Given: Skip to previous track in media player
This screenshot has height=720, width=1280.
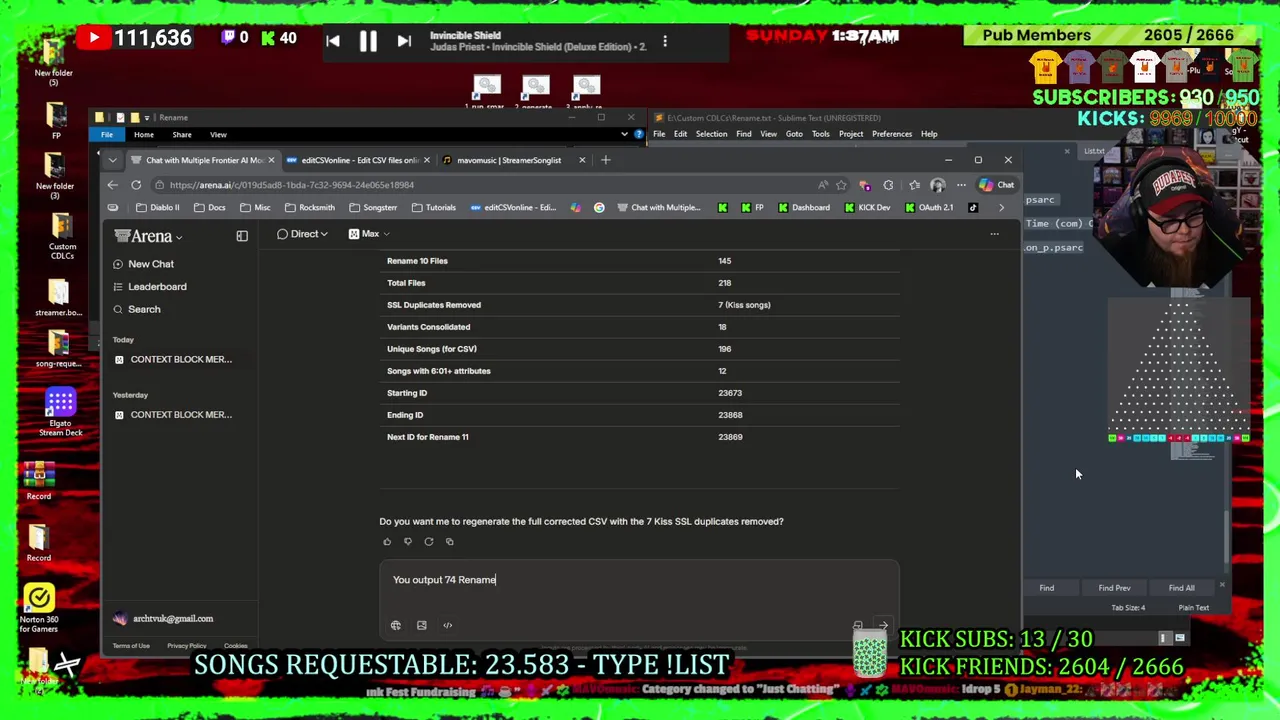Looking at the screenshot, I should click(333, 41).
